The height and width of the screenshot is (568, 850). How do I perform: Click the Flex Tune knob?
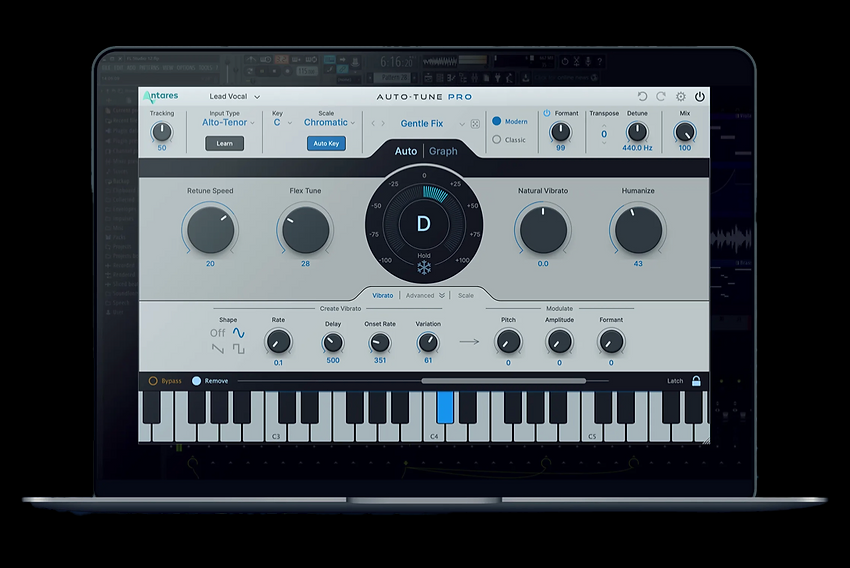click(306, 230)
